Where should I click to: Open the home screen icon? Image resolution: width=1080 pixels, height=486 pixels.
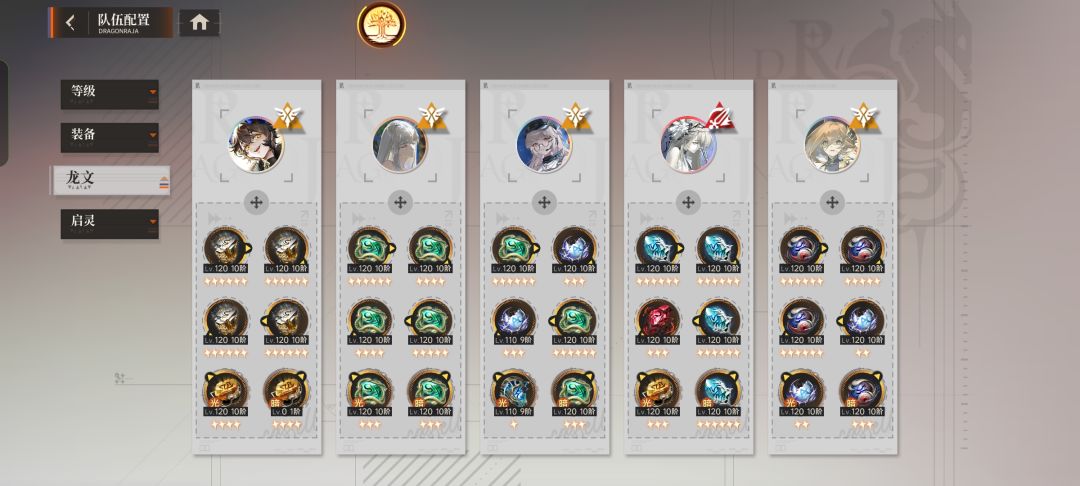tap(199, 23)
